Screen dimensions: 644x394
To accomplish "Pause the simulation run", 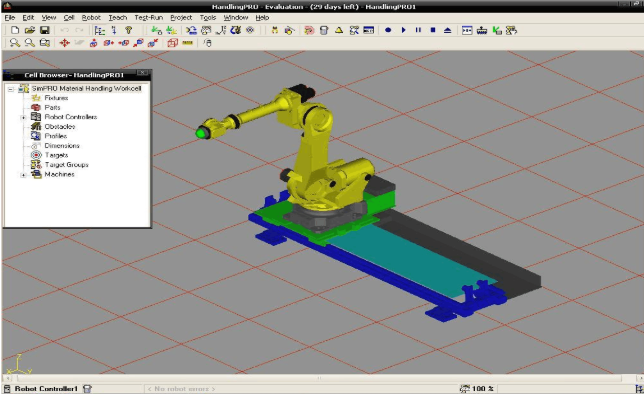I will click(x=418, y=30).
